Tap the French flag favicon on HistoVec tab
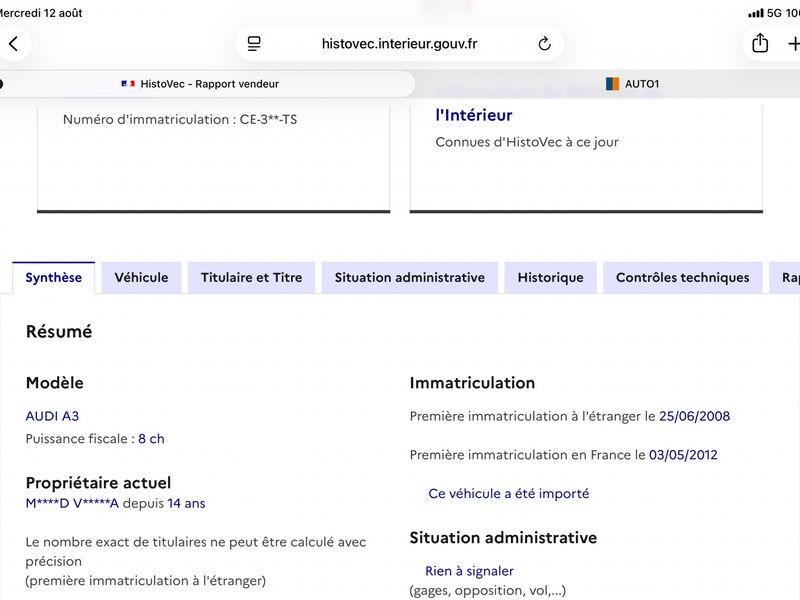The width and height of the screenshot is (800, 600). point(128,84)
